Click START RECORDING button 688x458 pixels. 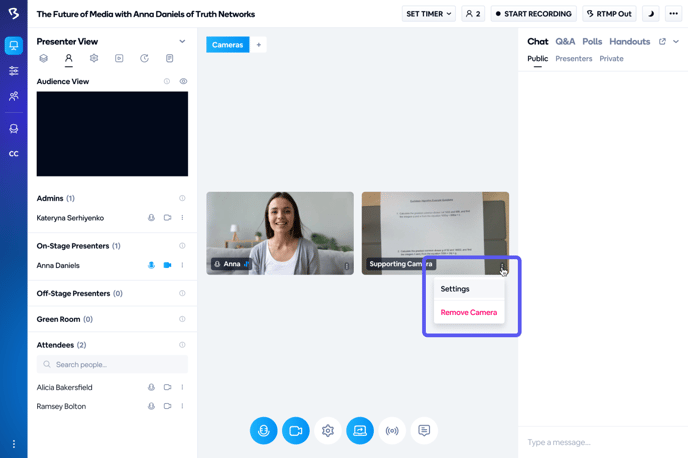coord(534,14)
